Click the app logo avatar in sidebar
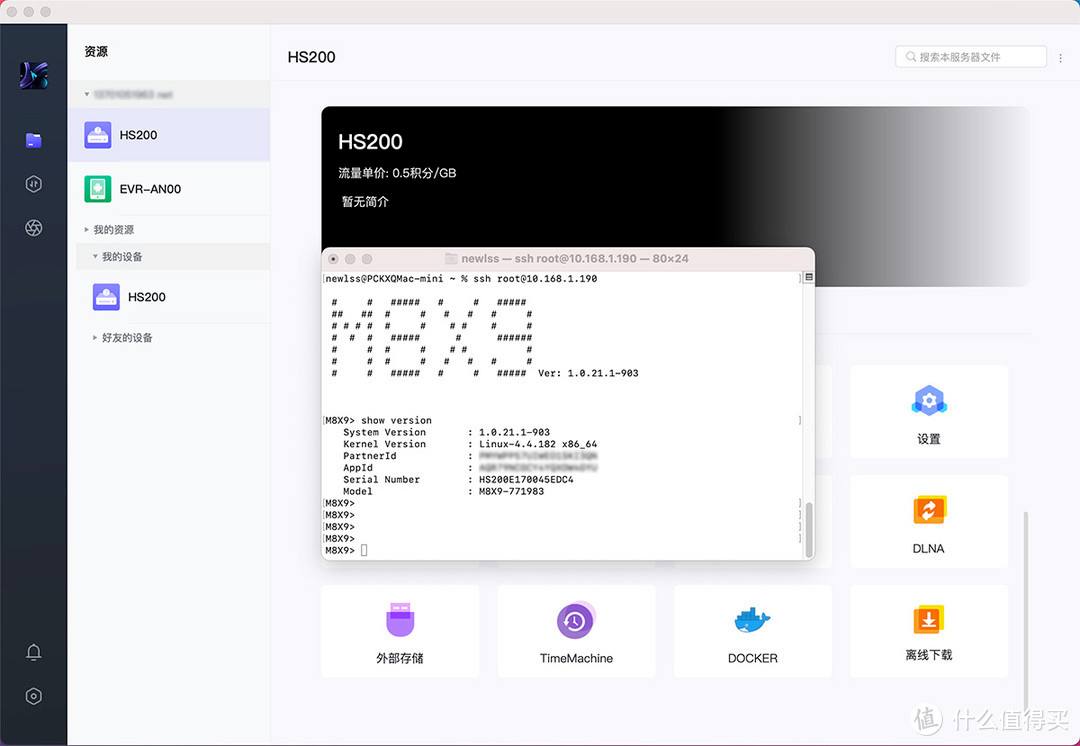 pyautogui.click(x=33, y=75)
